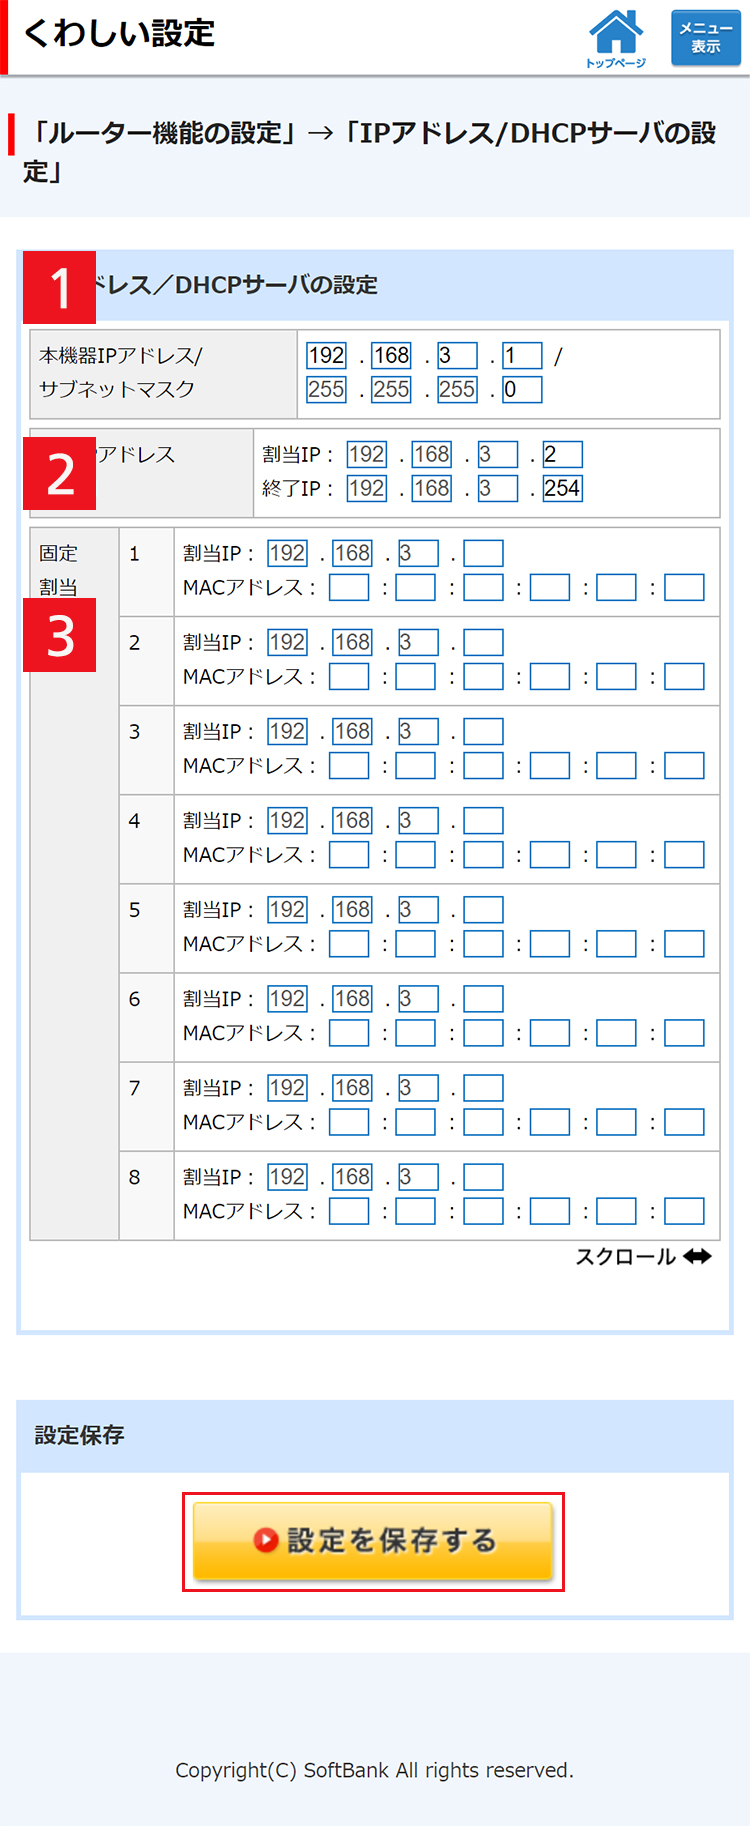Click last MAC address box of entry 4
The height and width of the screenshot is (1826, 750).
pos(684,855)
